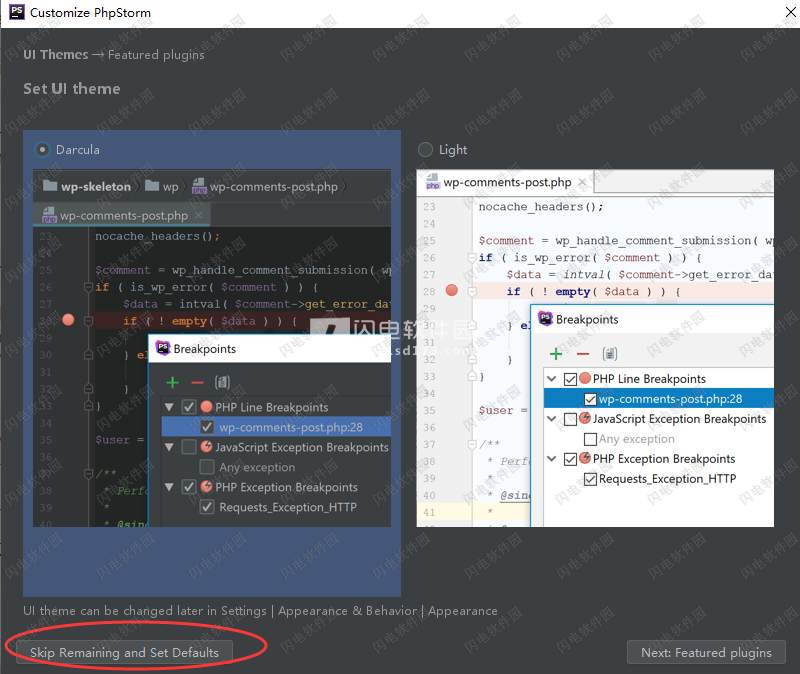Click the Darcula theme label text
The width and height of the screenshot is (800, 674).
[x=78, y=150]
